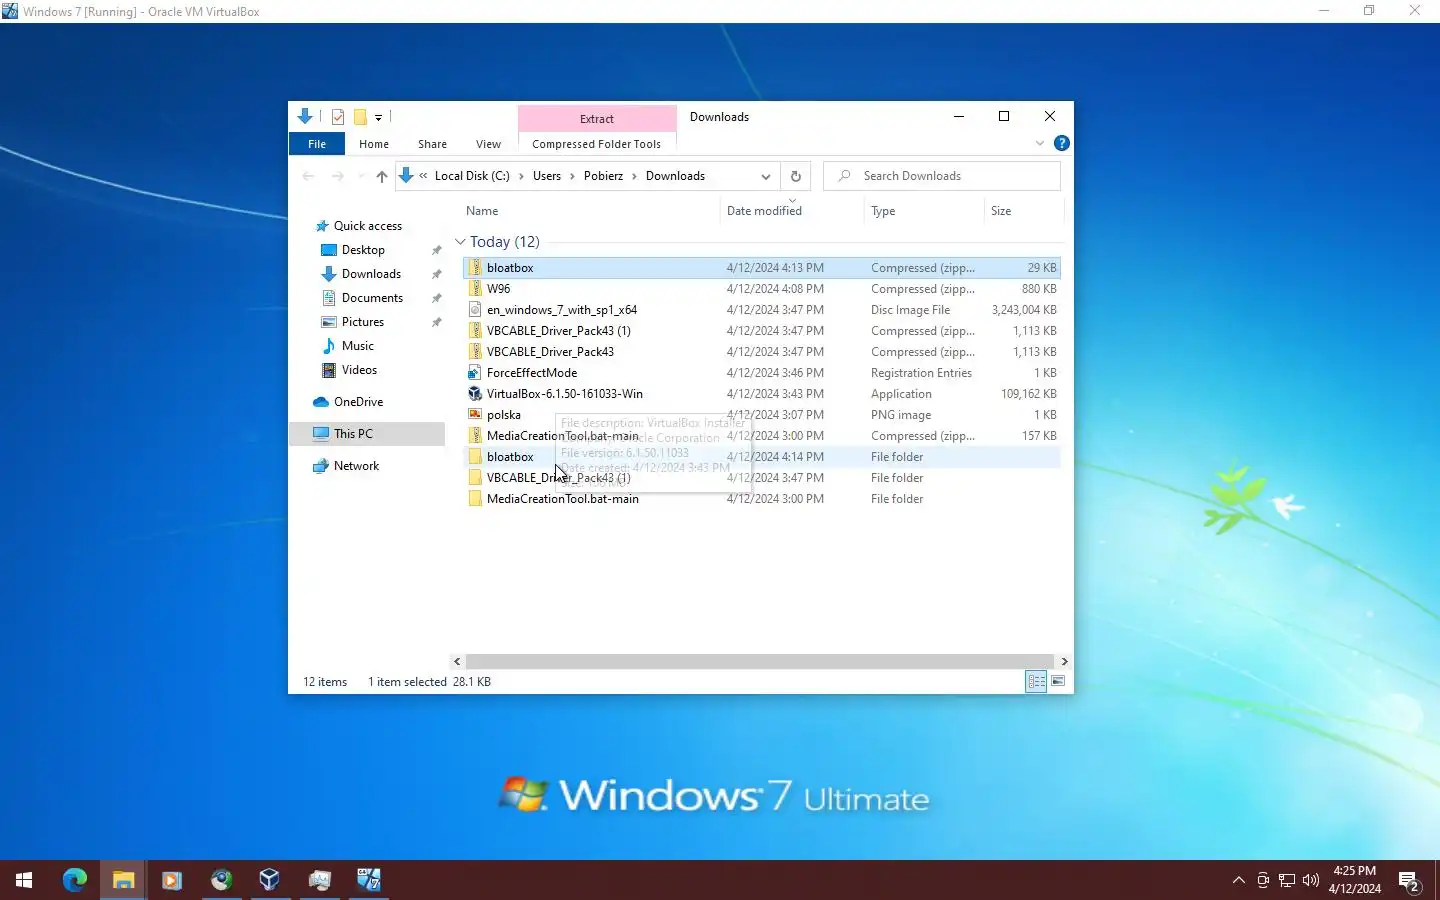Open the clock showing 4:25 PM
Viewport: 1440px width, 900px height.
click(x=1355, y=880)
